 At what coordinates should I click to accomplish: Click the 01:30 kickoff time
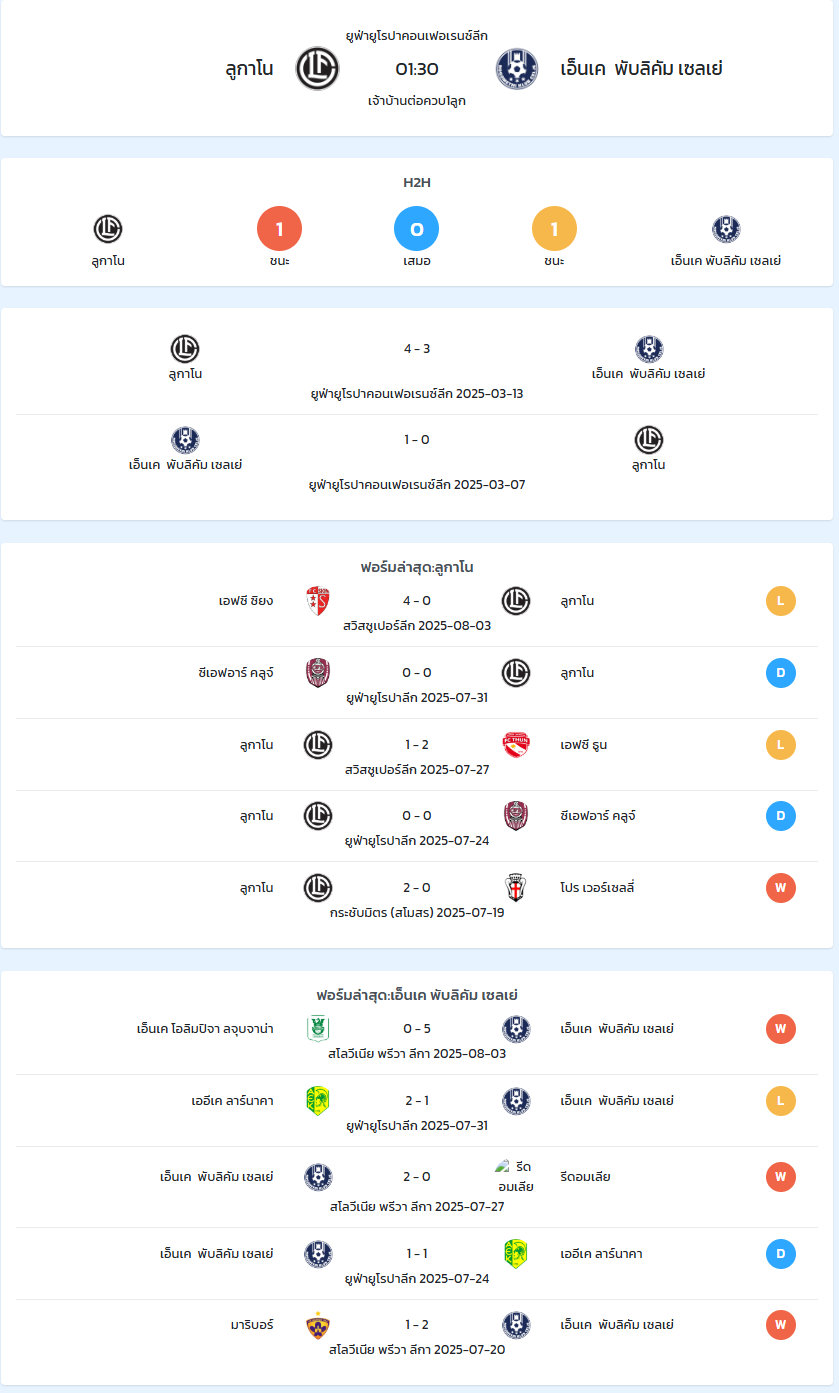(x=417, y=69)
